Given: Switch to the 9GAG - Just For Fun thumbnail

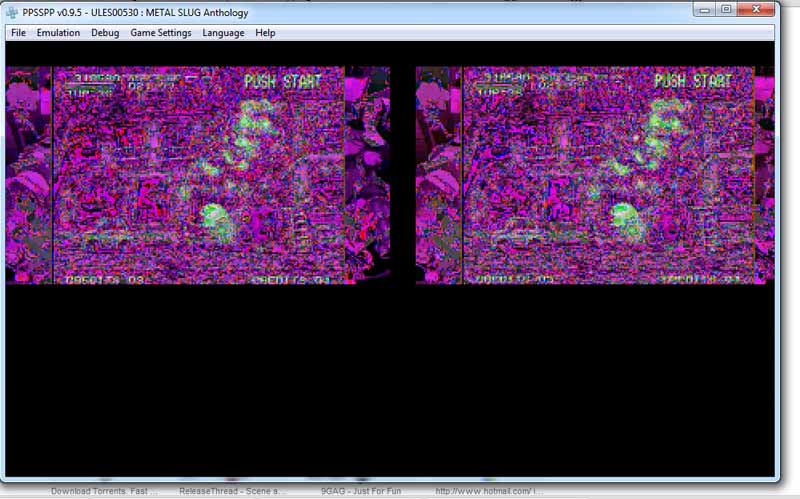Looking at the screenshot, I should coord(358,491).
